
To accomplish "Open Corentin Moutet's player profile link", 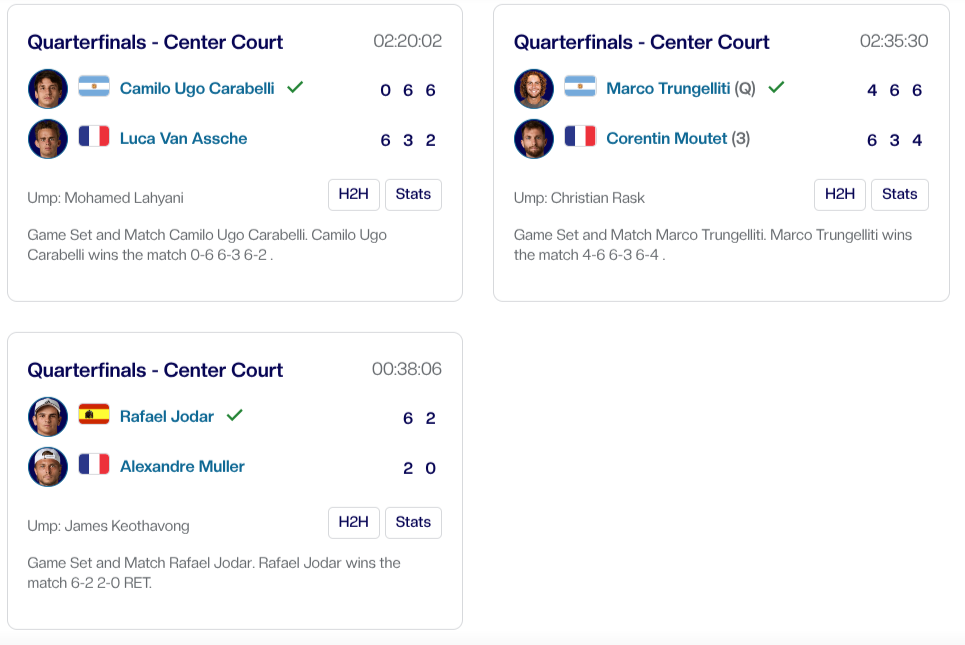I will 666,138.
